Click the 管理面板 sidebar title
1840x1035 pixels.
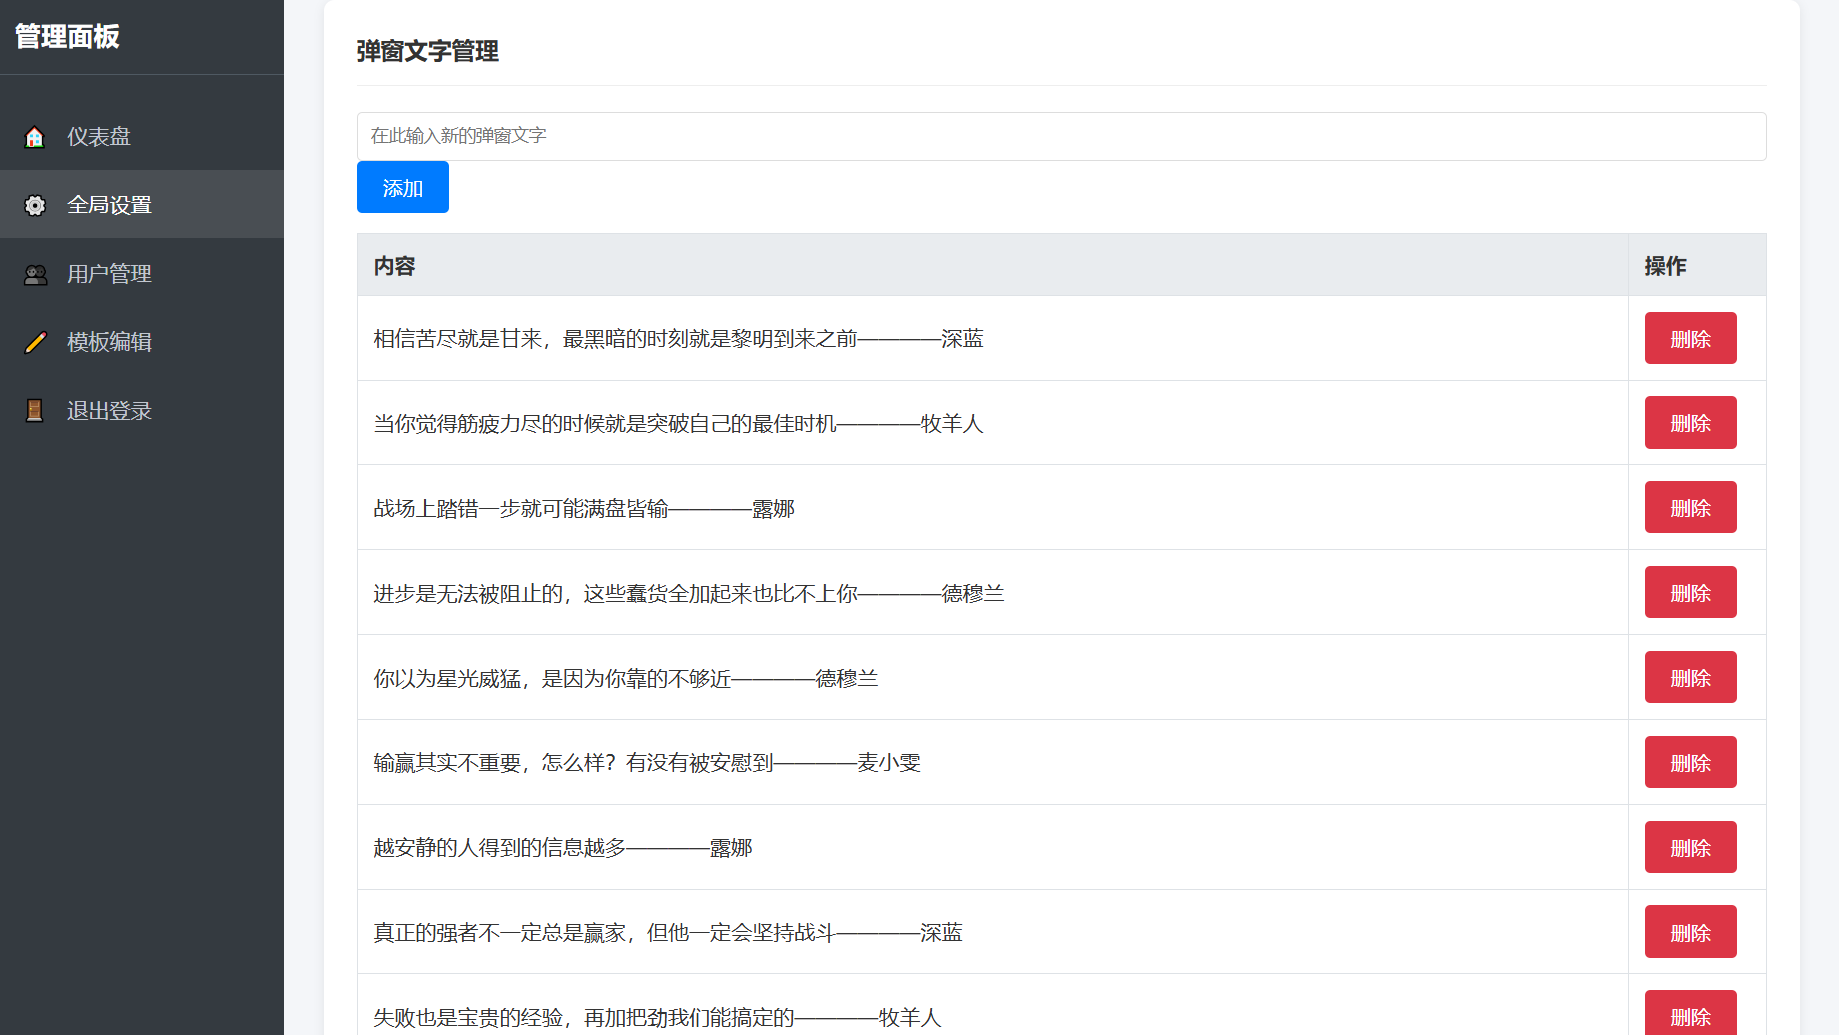tap(67, 37)
